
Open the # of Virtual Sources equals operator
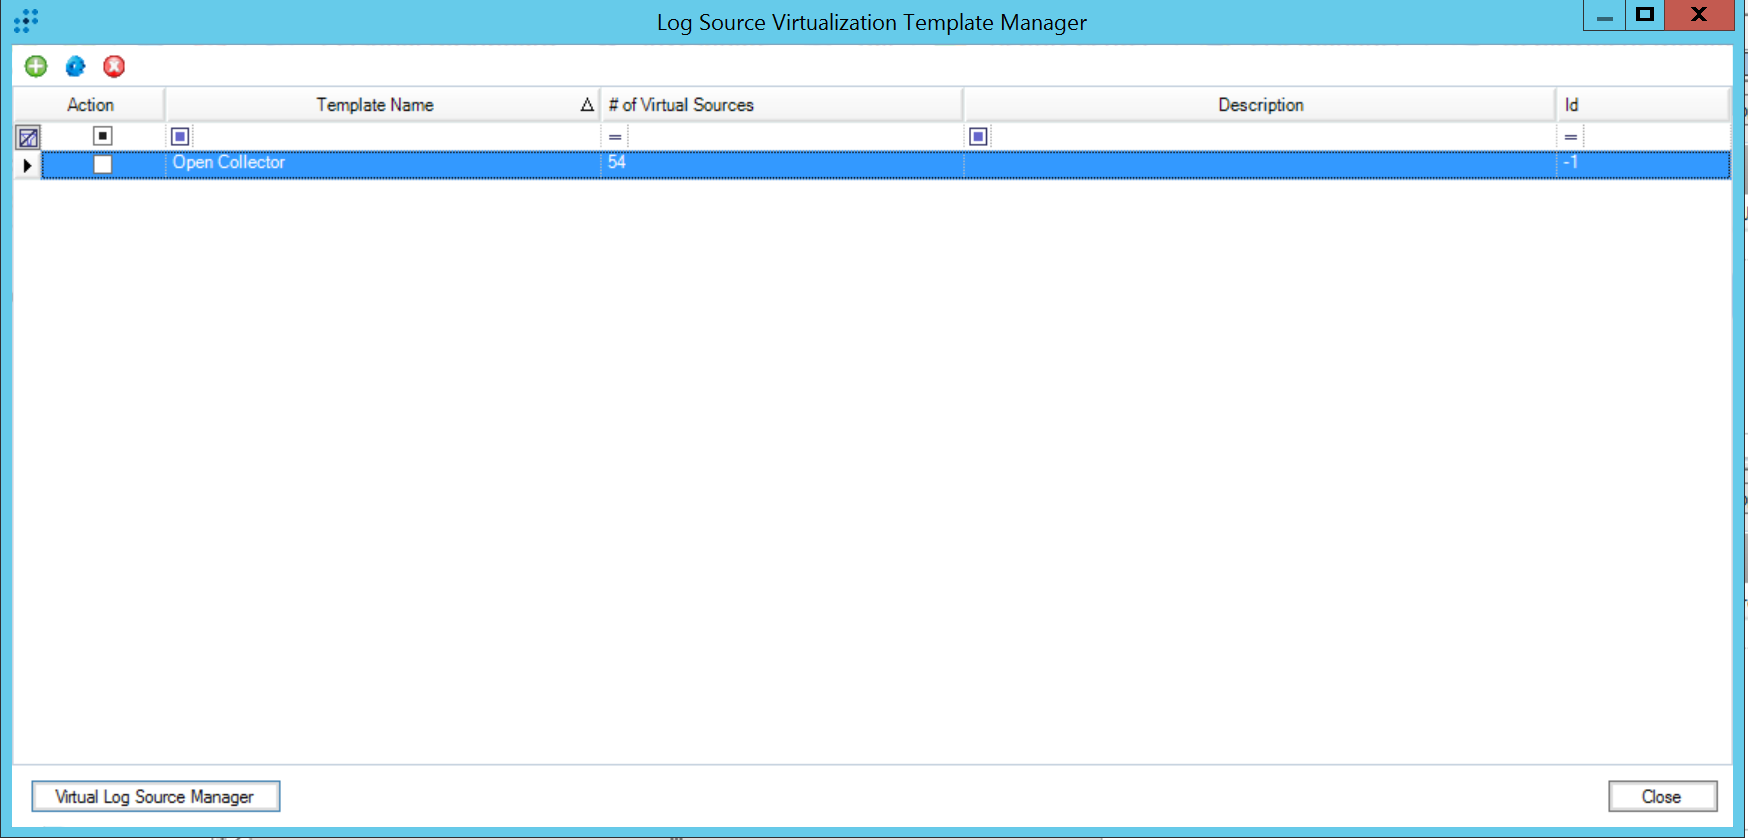click(615, 137)
